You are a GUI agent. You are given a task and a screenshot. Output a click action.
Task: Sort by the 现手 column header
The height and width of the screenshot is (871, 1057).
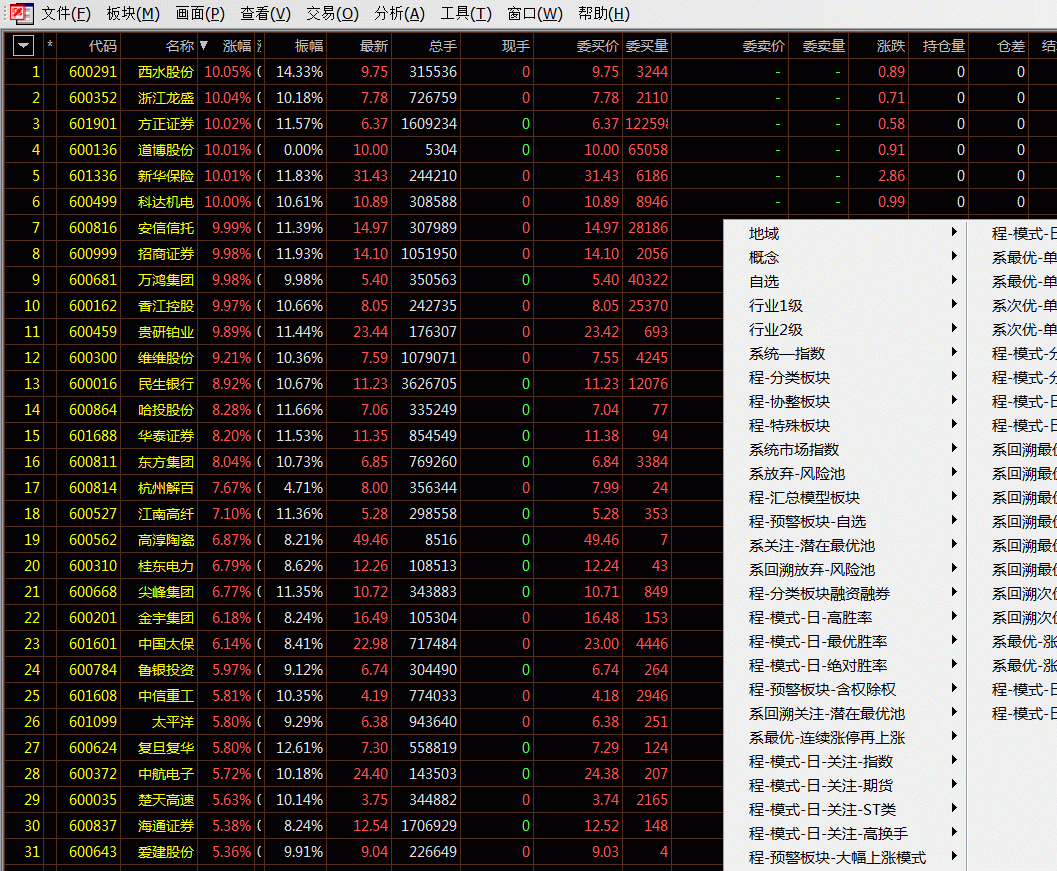coord(516,46)
